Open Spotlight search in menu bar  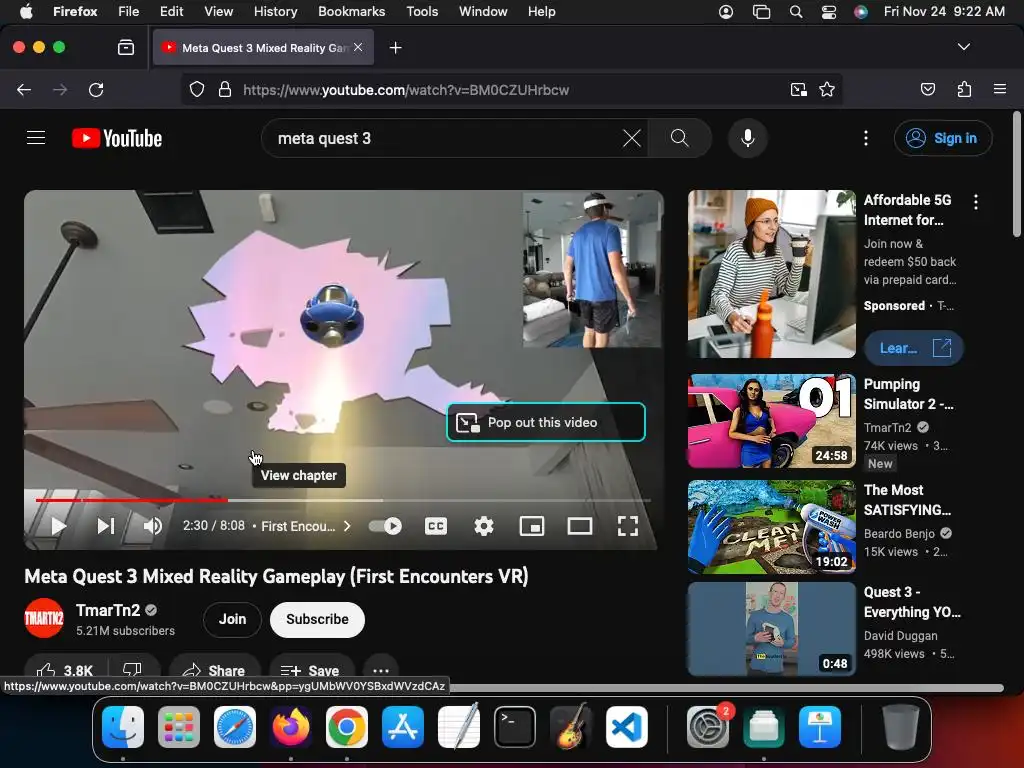pyautogui.click(x=795, y=11)
